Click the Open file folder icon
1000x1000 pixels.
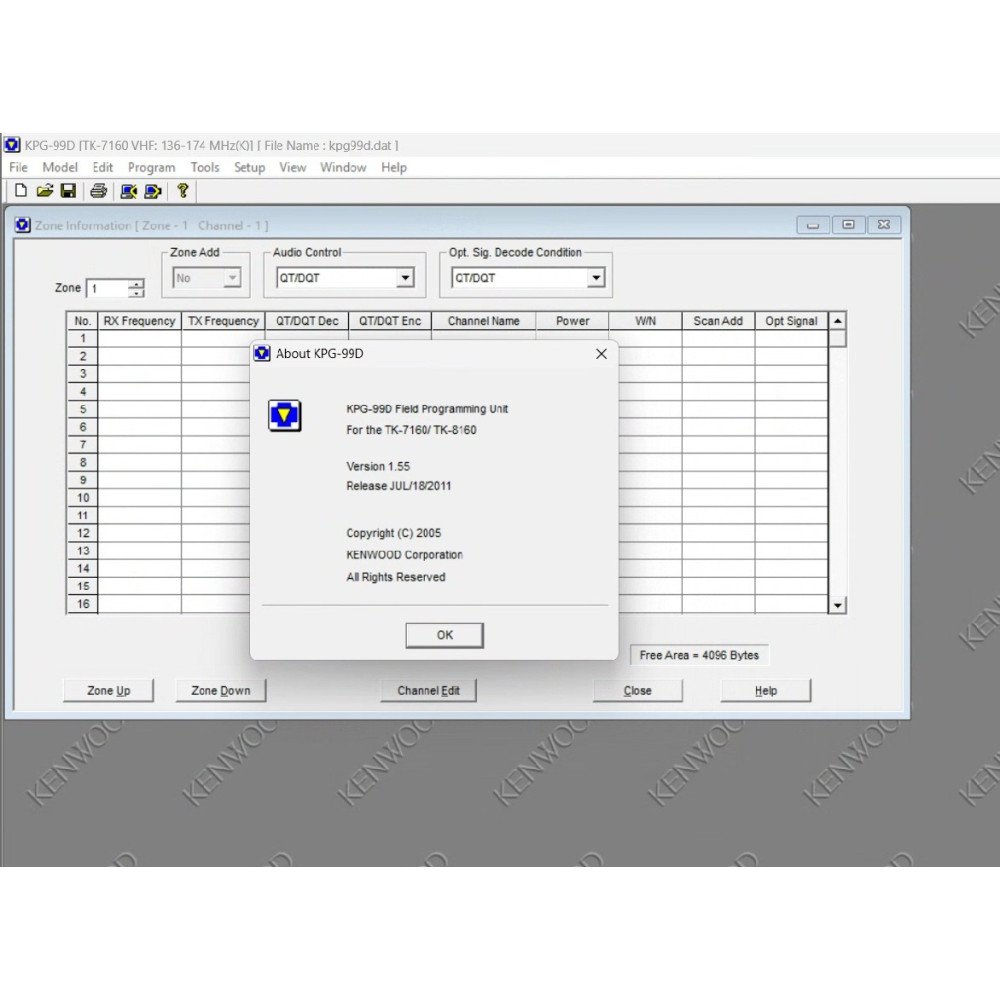click(x=45, y=191)
